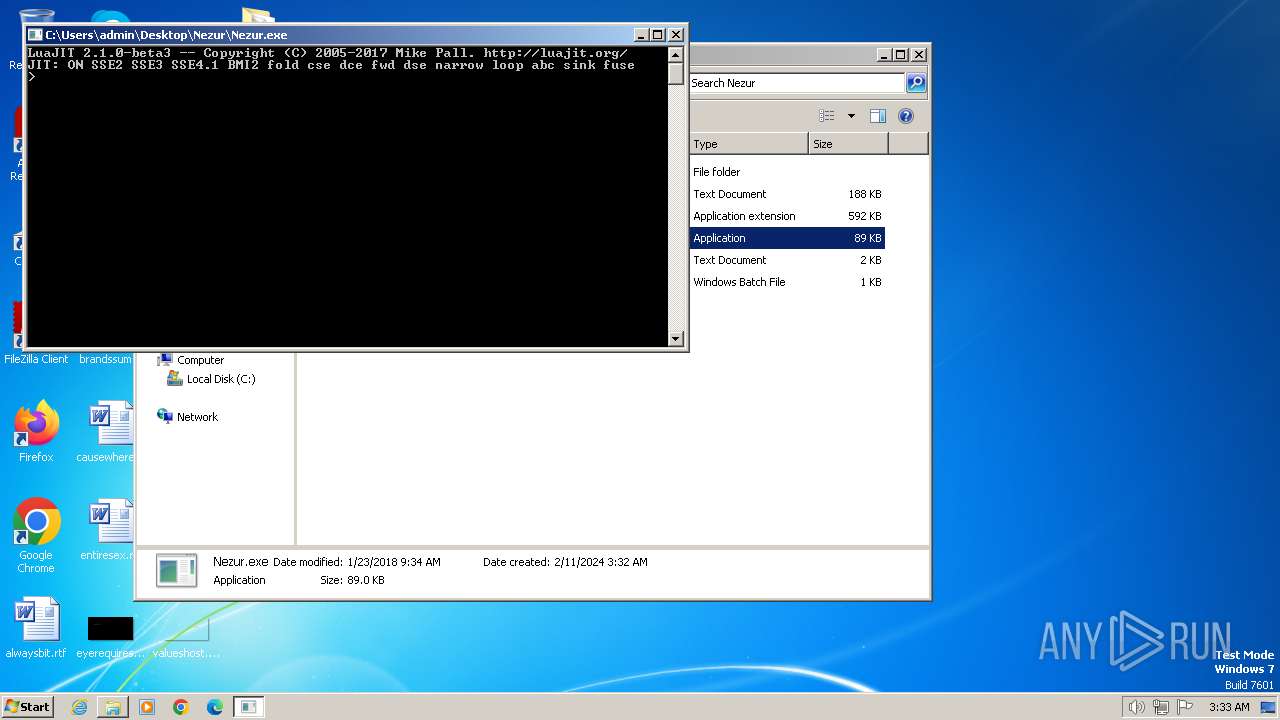Switch to Nezur.exe console taskbar button

point(249,707)
